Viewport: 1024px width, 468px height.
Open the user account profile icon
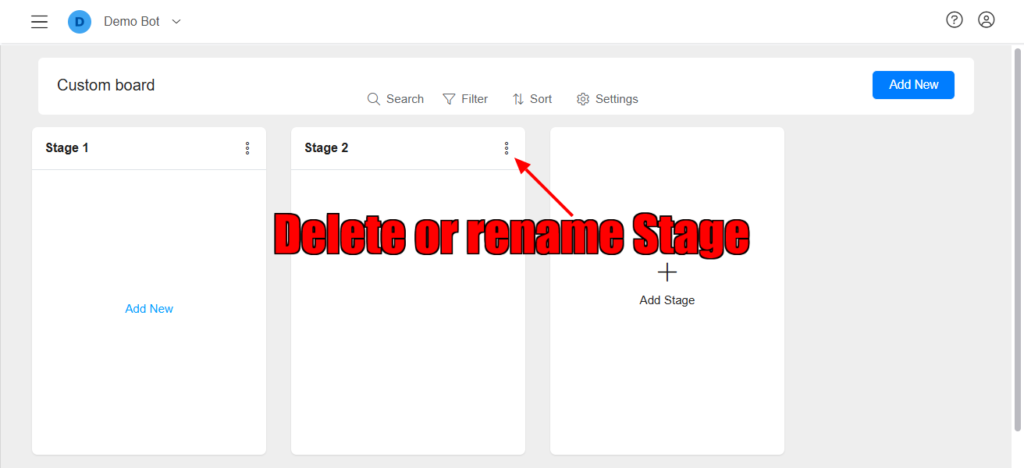(986, 20)
